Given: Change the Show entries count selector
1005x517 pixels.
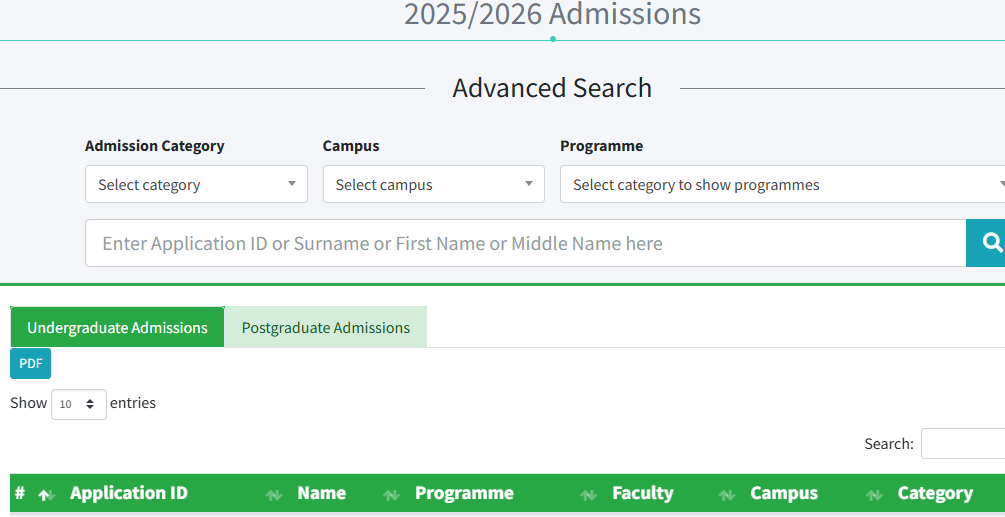Looking at the screenshot, I should (79, 404).
